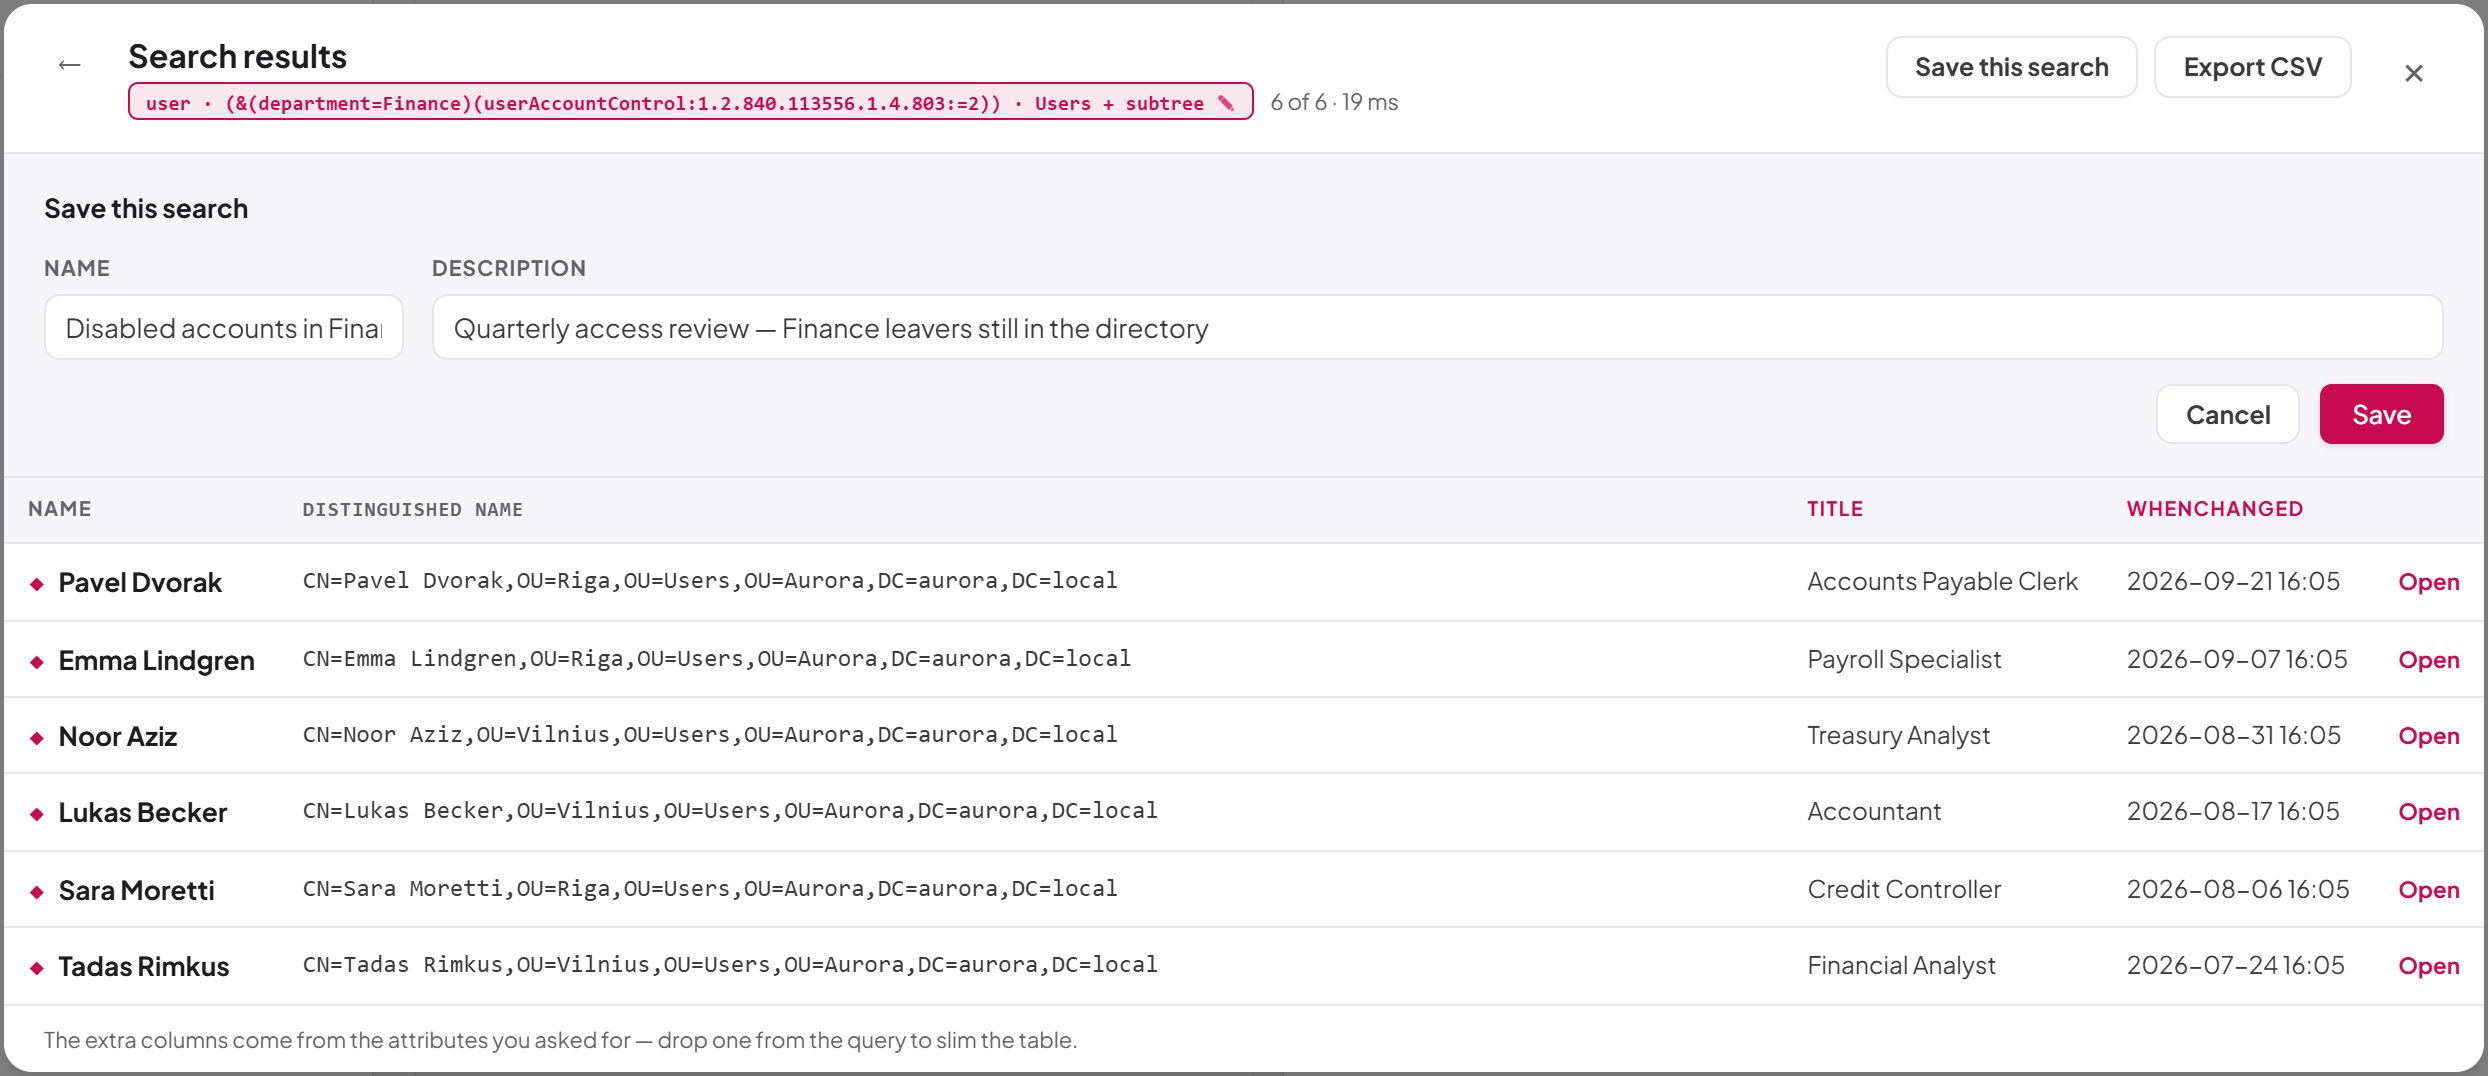Select the name Tadas Rimkus
This screenshot has height=1076, width=2488.
point(144,967)
